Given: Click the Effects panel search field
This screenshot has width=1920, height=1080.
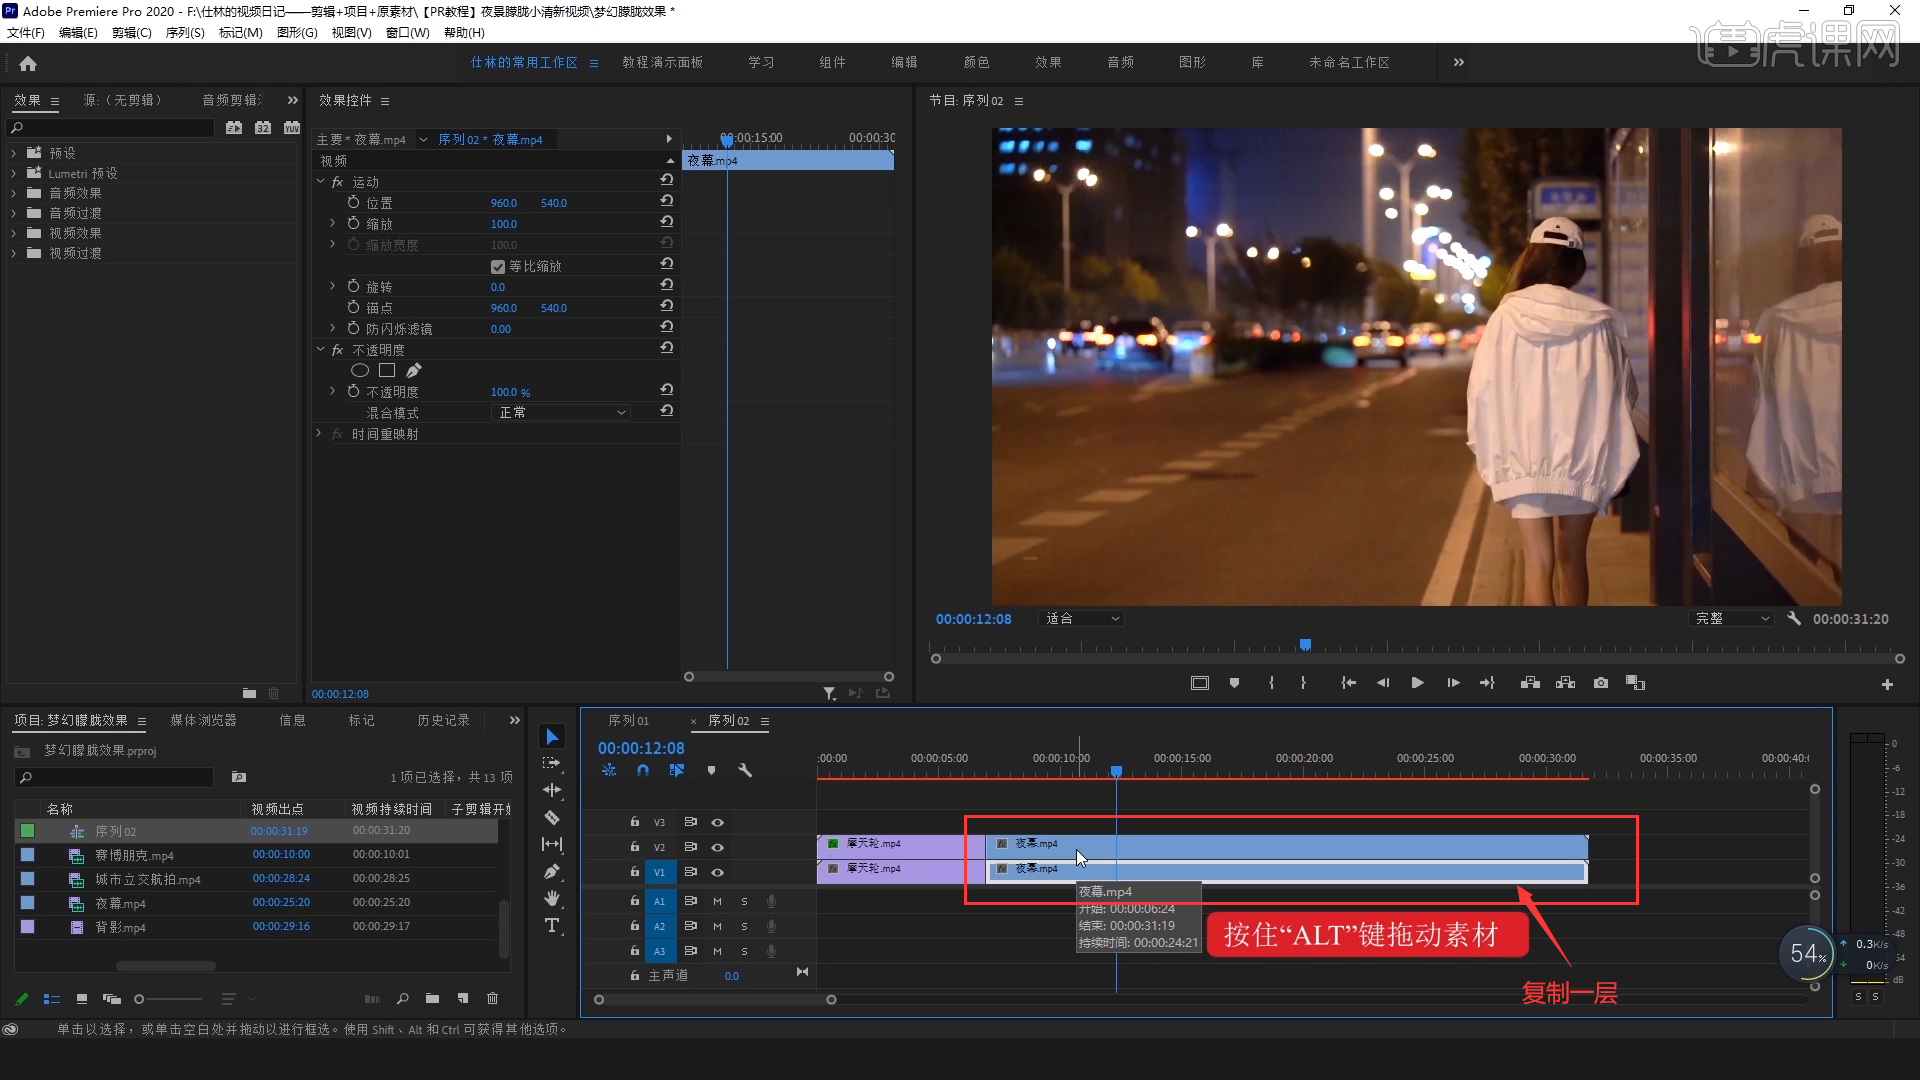Looking at the screenshot, I should [111, 128].
